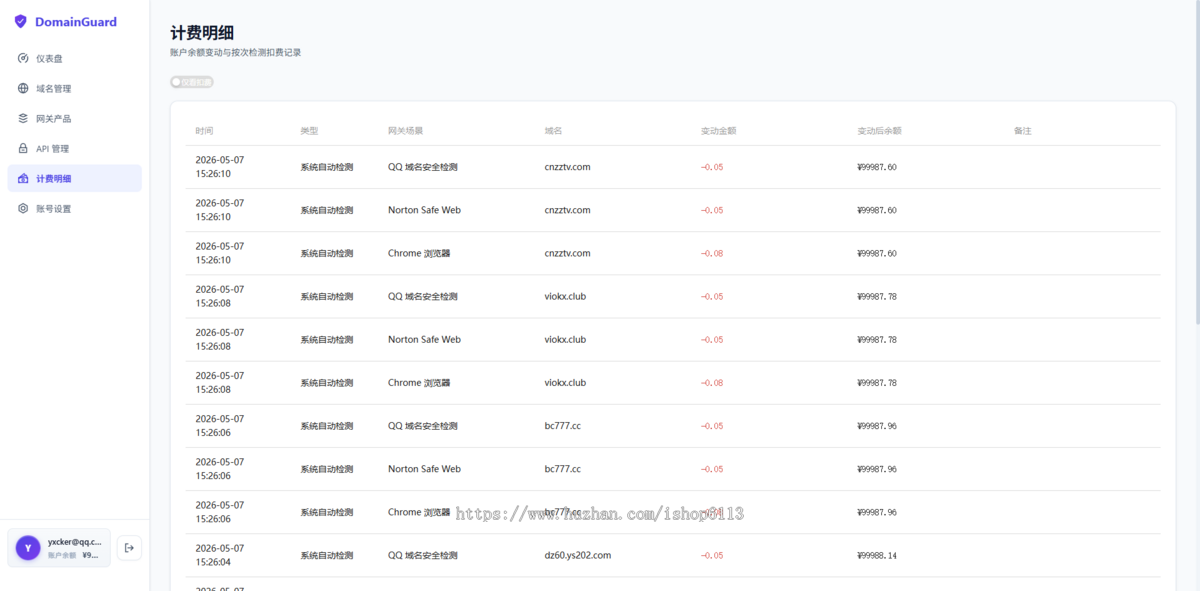Click the DomainGuard brand name
This screenshot has height=591, width=1200.
[76, 22]
